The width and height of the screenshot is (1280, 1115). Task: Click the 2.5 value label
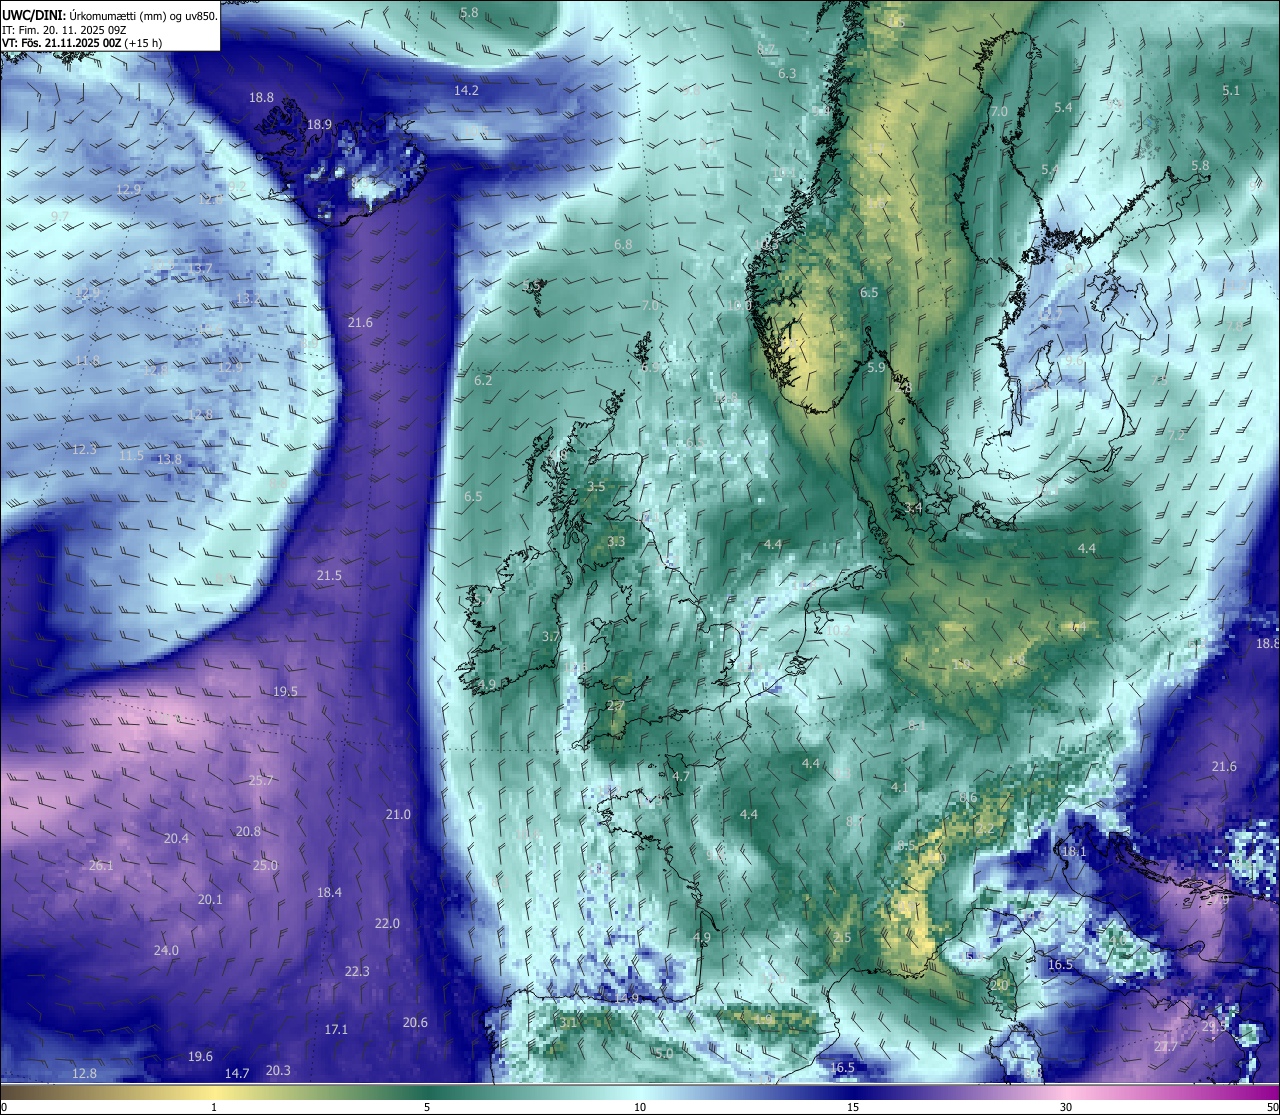[842, 938]
